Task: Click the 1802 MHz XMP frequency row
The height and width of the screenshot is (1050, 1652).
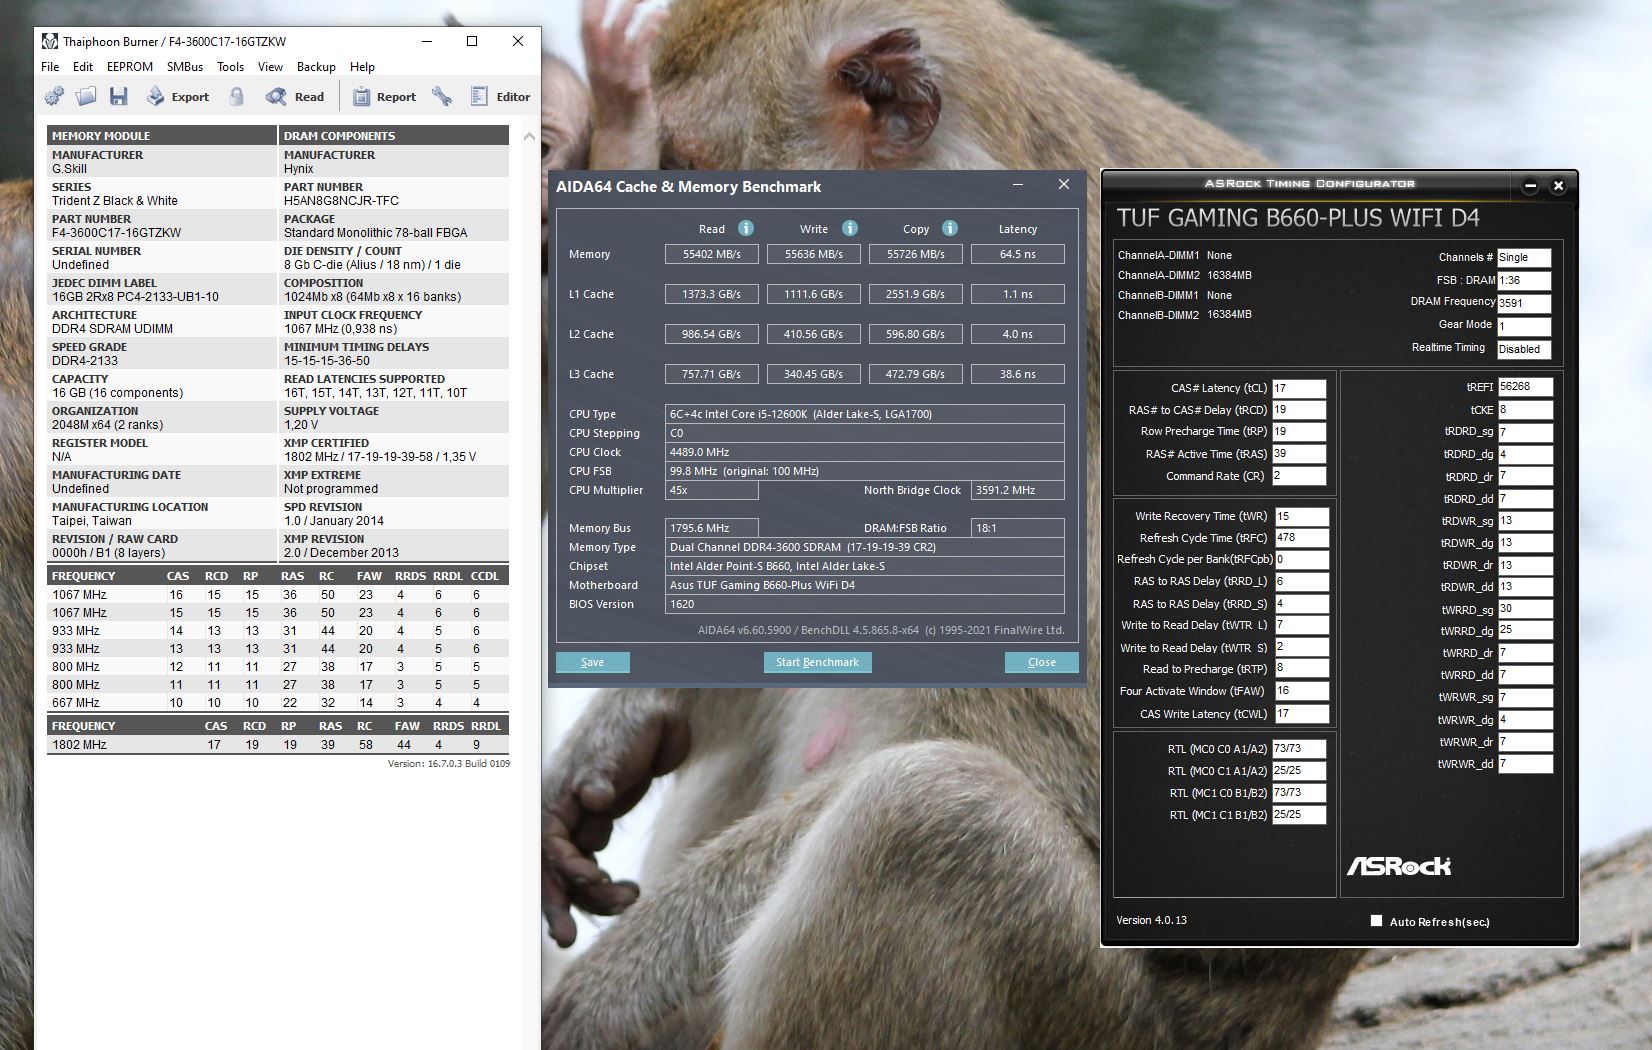Action: pos(278,745)
